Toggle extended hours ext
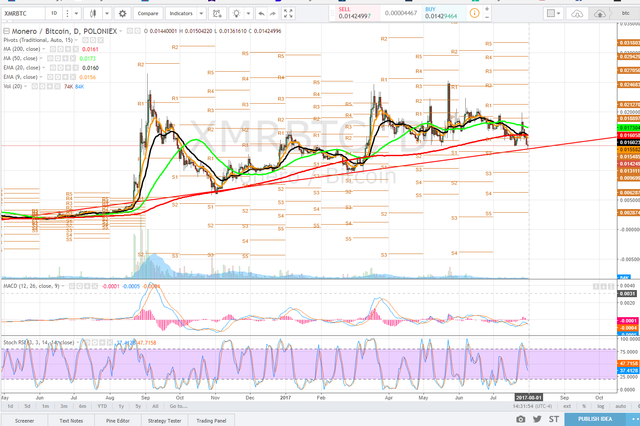This screenshot has width=640, height=426. pos(567,406)
